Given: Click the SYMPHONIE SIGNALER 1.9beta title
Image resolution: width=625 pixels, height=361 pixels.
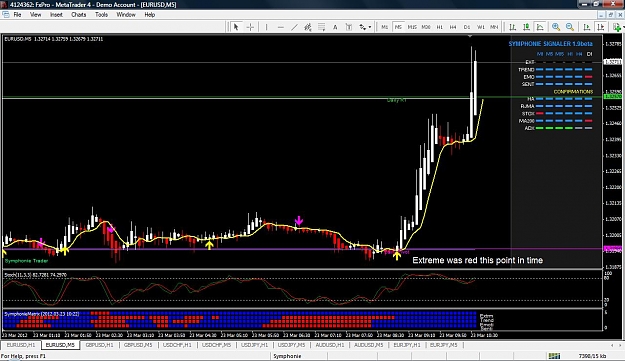Looking at the screenshot, I should pyautogui.click(x=550, y=44).
